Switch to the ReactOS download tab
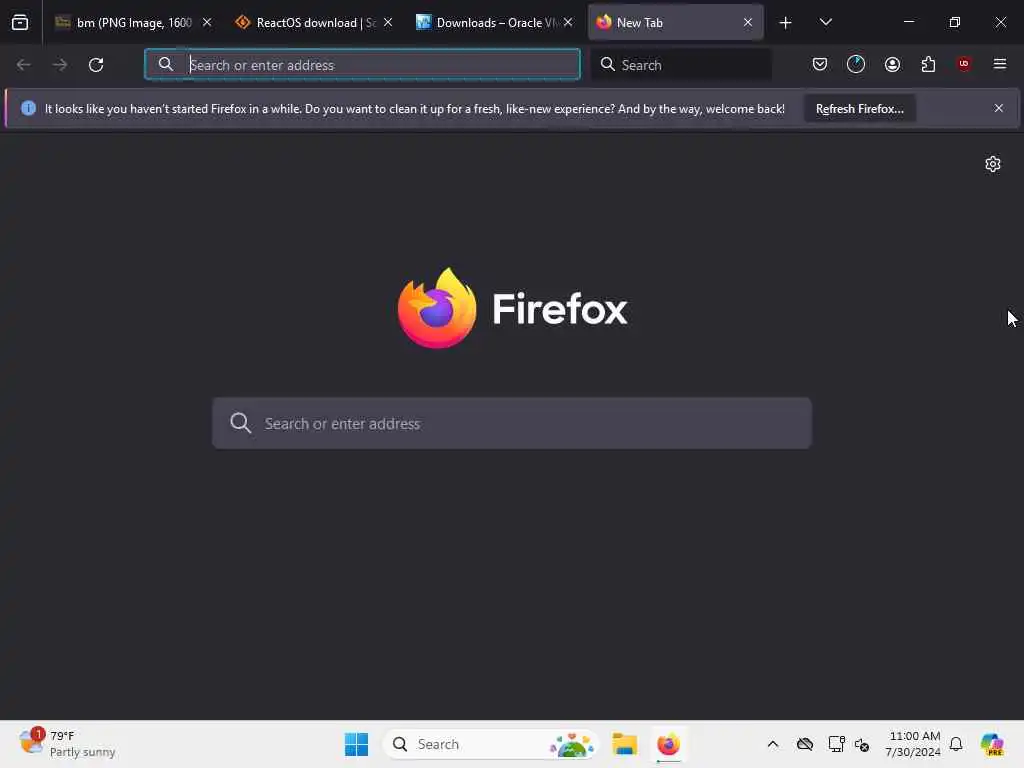Viewport: 1024px width, 768px height. (315, 22)
